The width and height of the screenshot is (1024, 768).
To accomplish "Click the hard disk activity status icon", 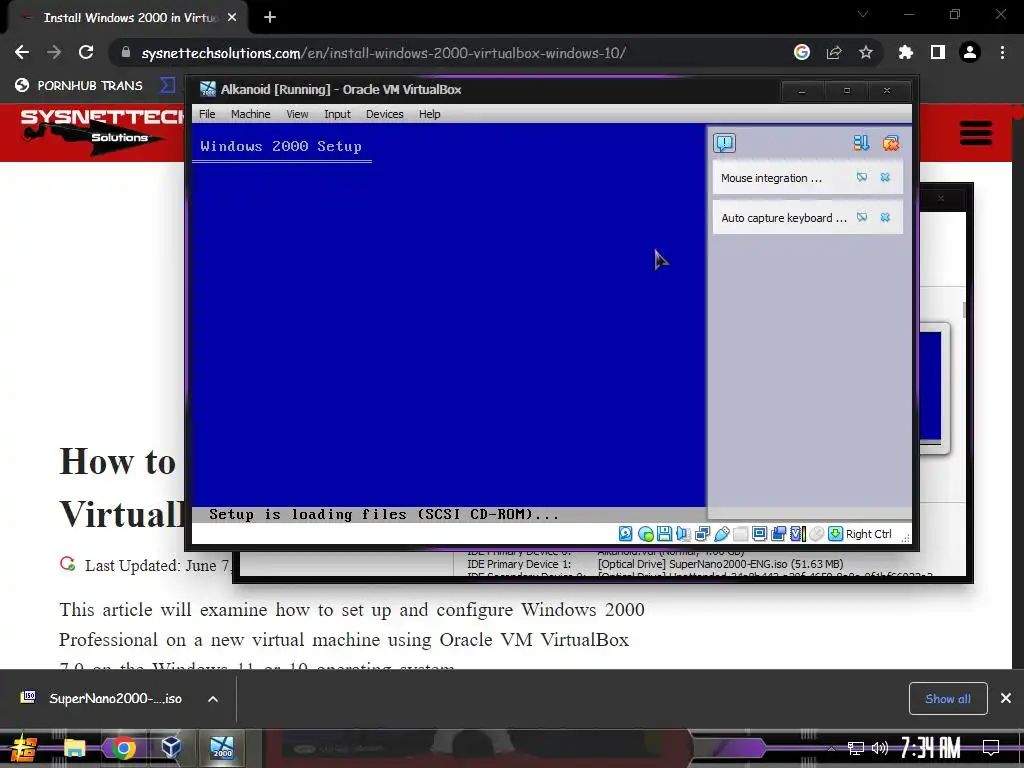I will coord(626,534).
